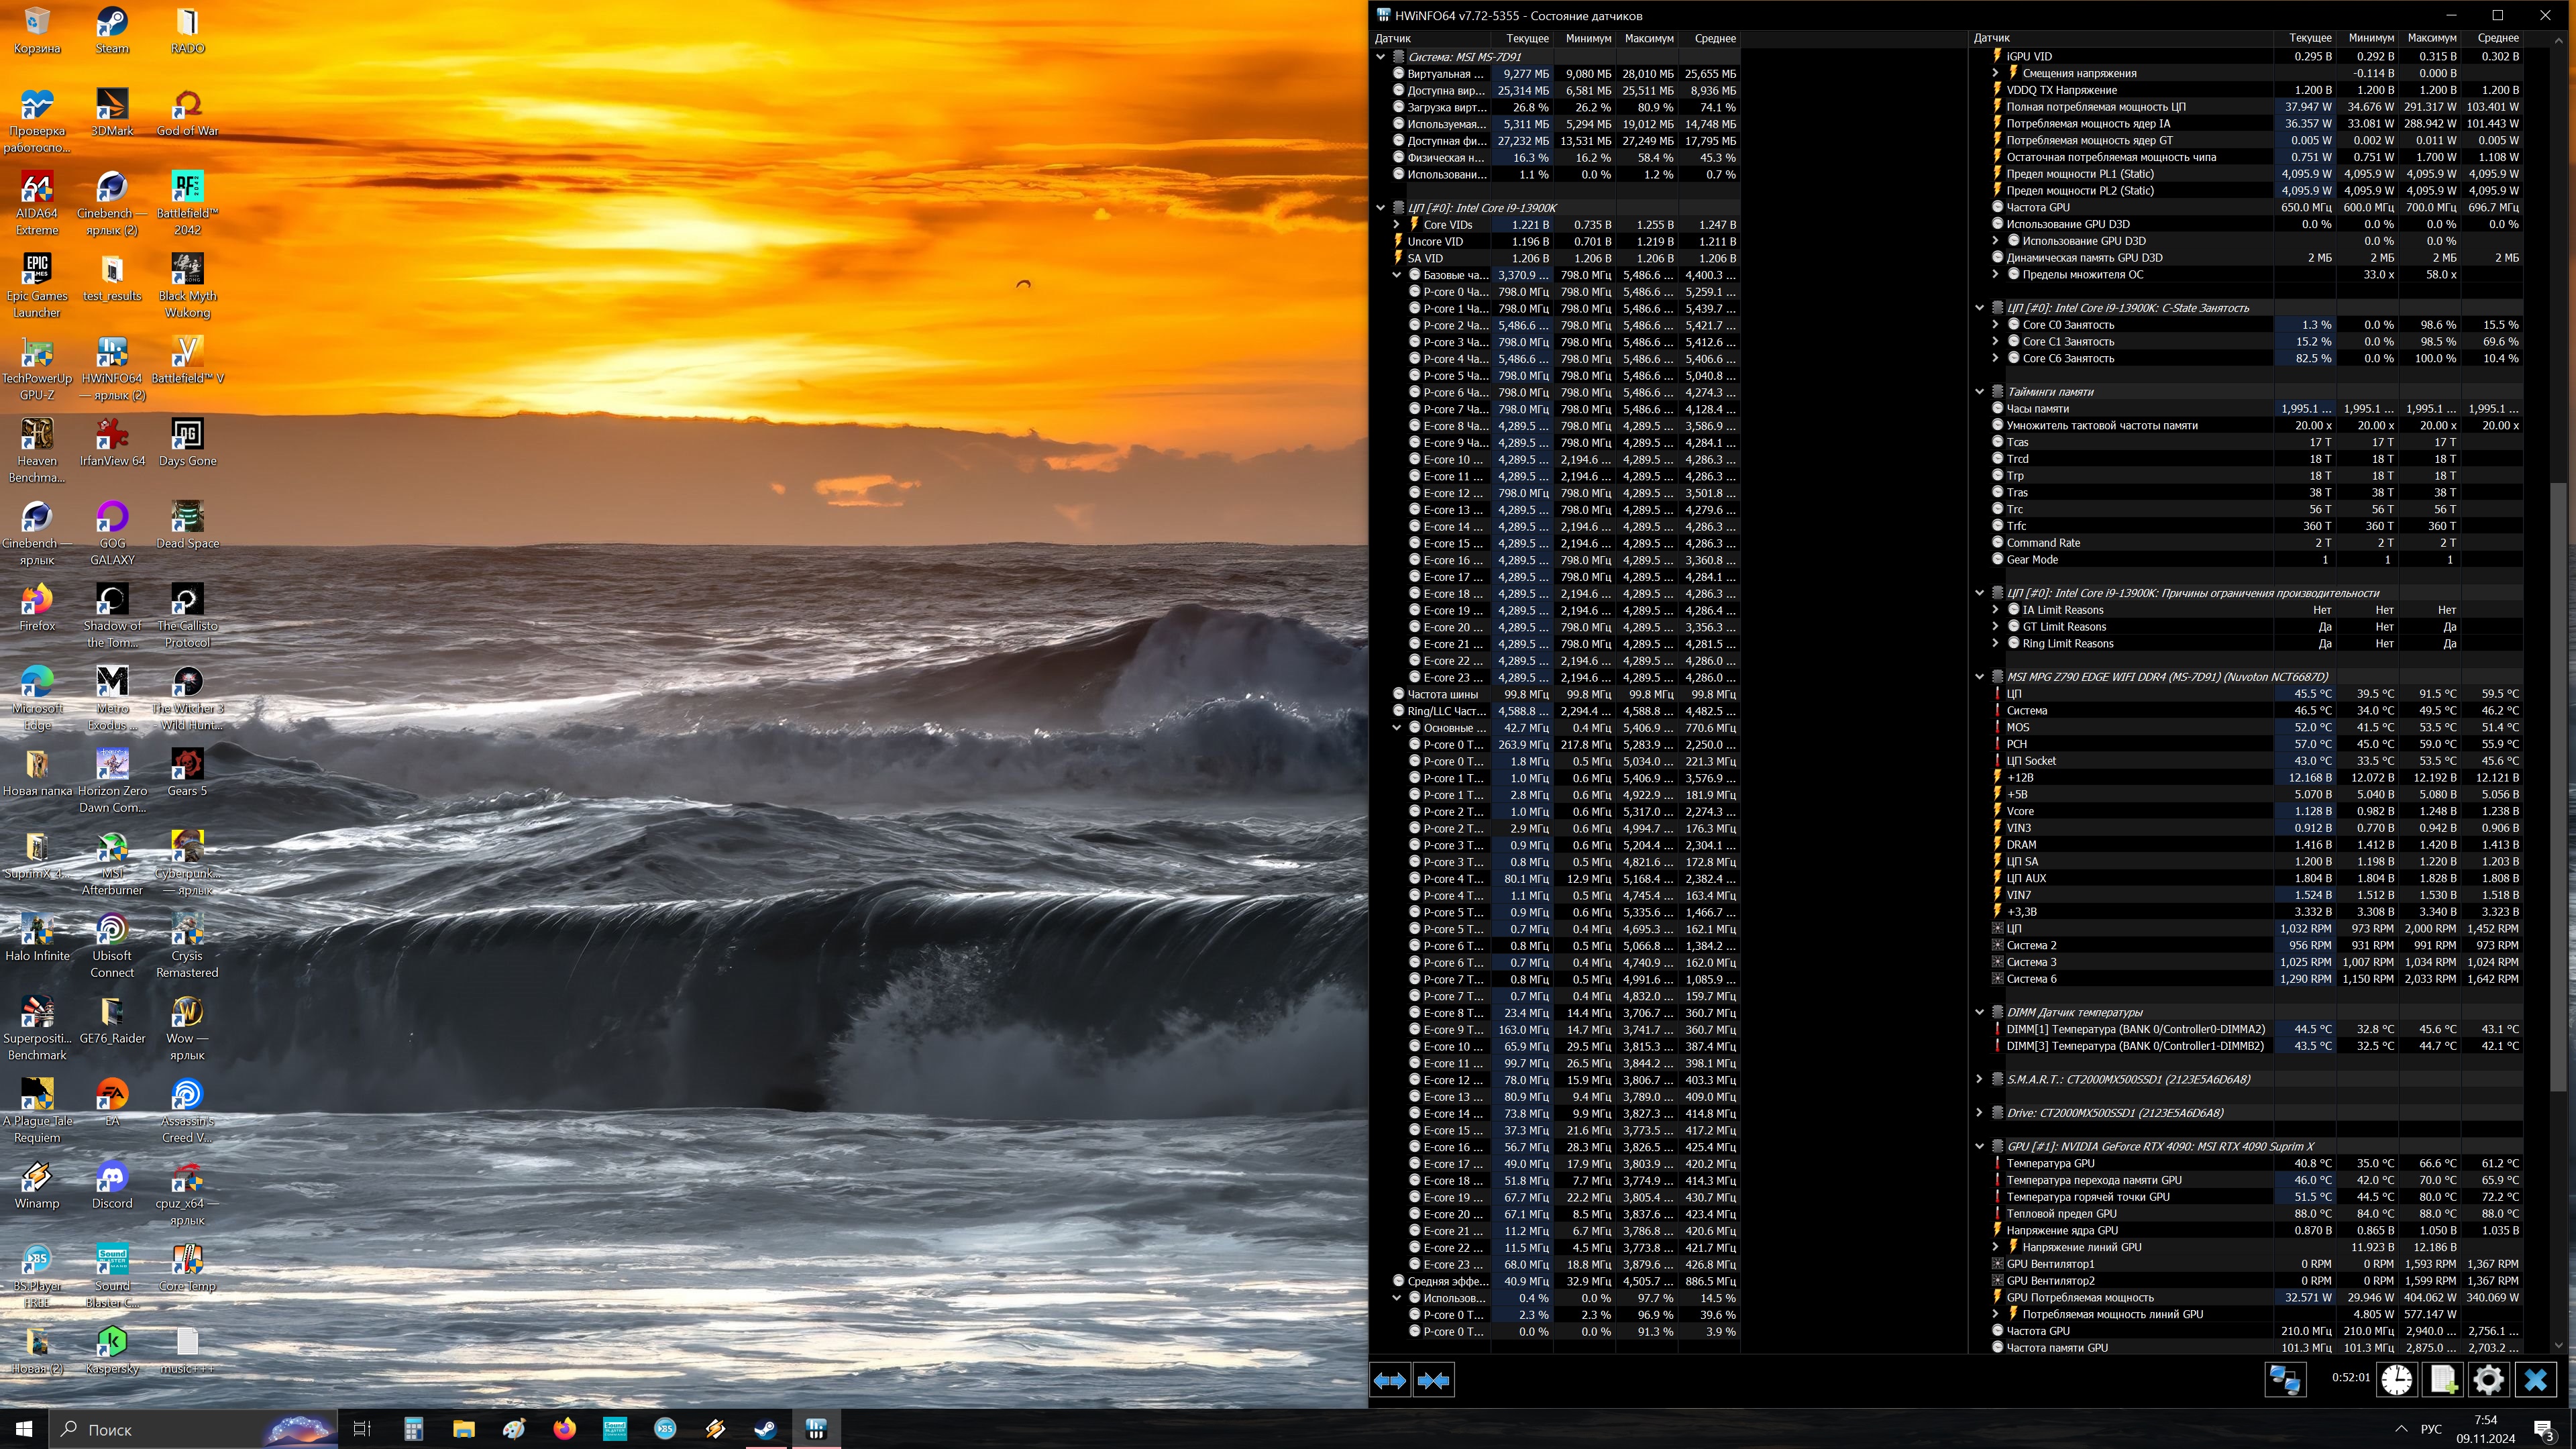Viewport: 2576px width, 1449px height.
Task: Collapse the Тайминги памяти section
Action: pos(1979,392)
